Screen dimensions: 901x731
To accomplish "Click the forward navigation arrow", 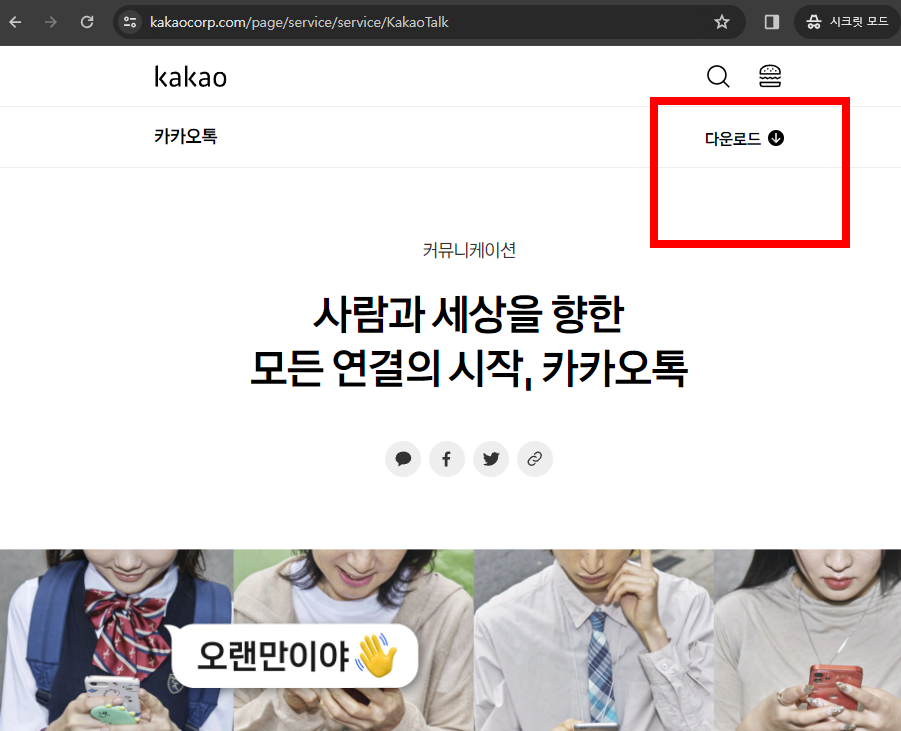I will [49, 21].
